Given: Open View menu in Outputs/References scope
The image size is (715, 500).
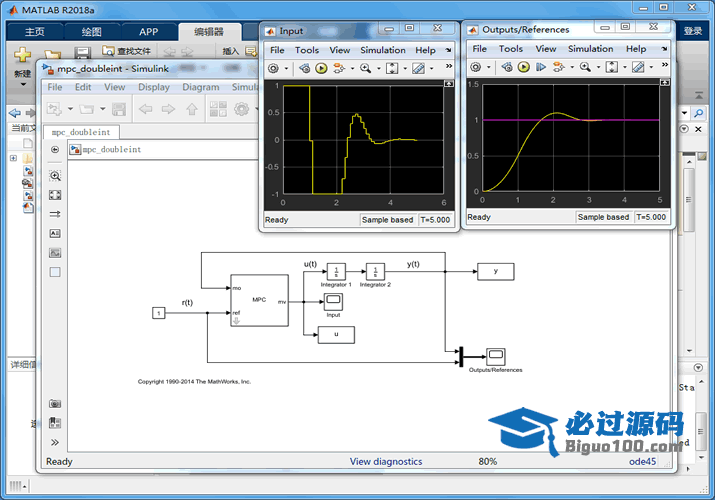Looking at the screenshot, I should pyautogui.click(x=546, y=49).
